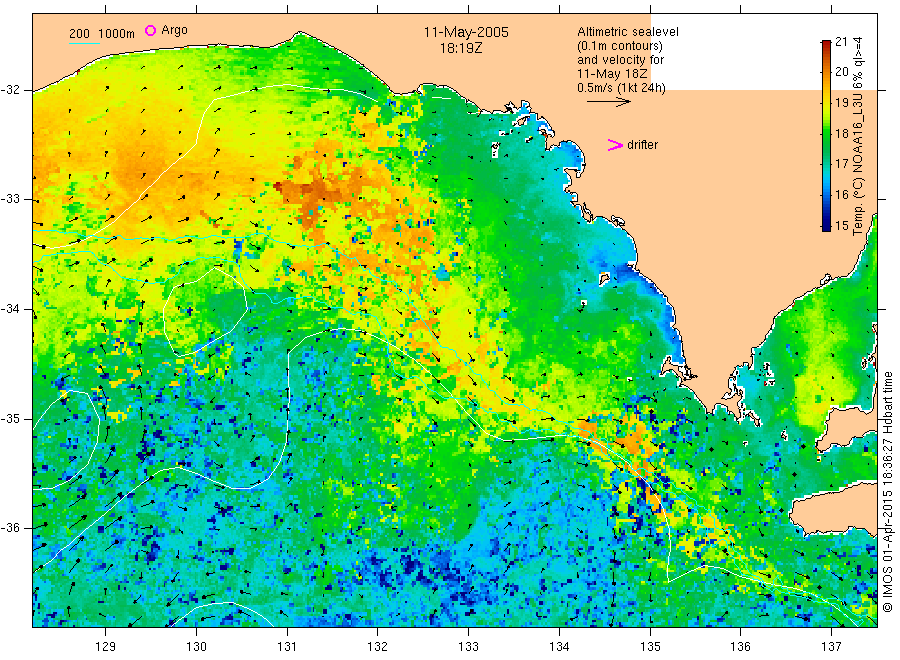Click the '200' depth legend text

coord(79,34)
